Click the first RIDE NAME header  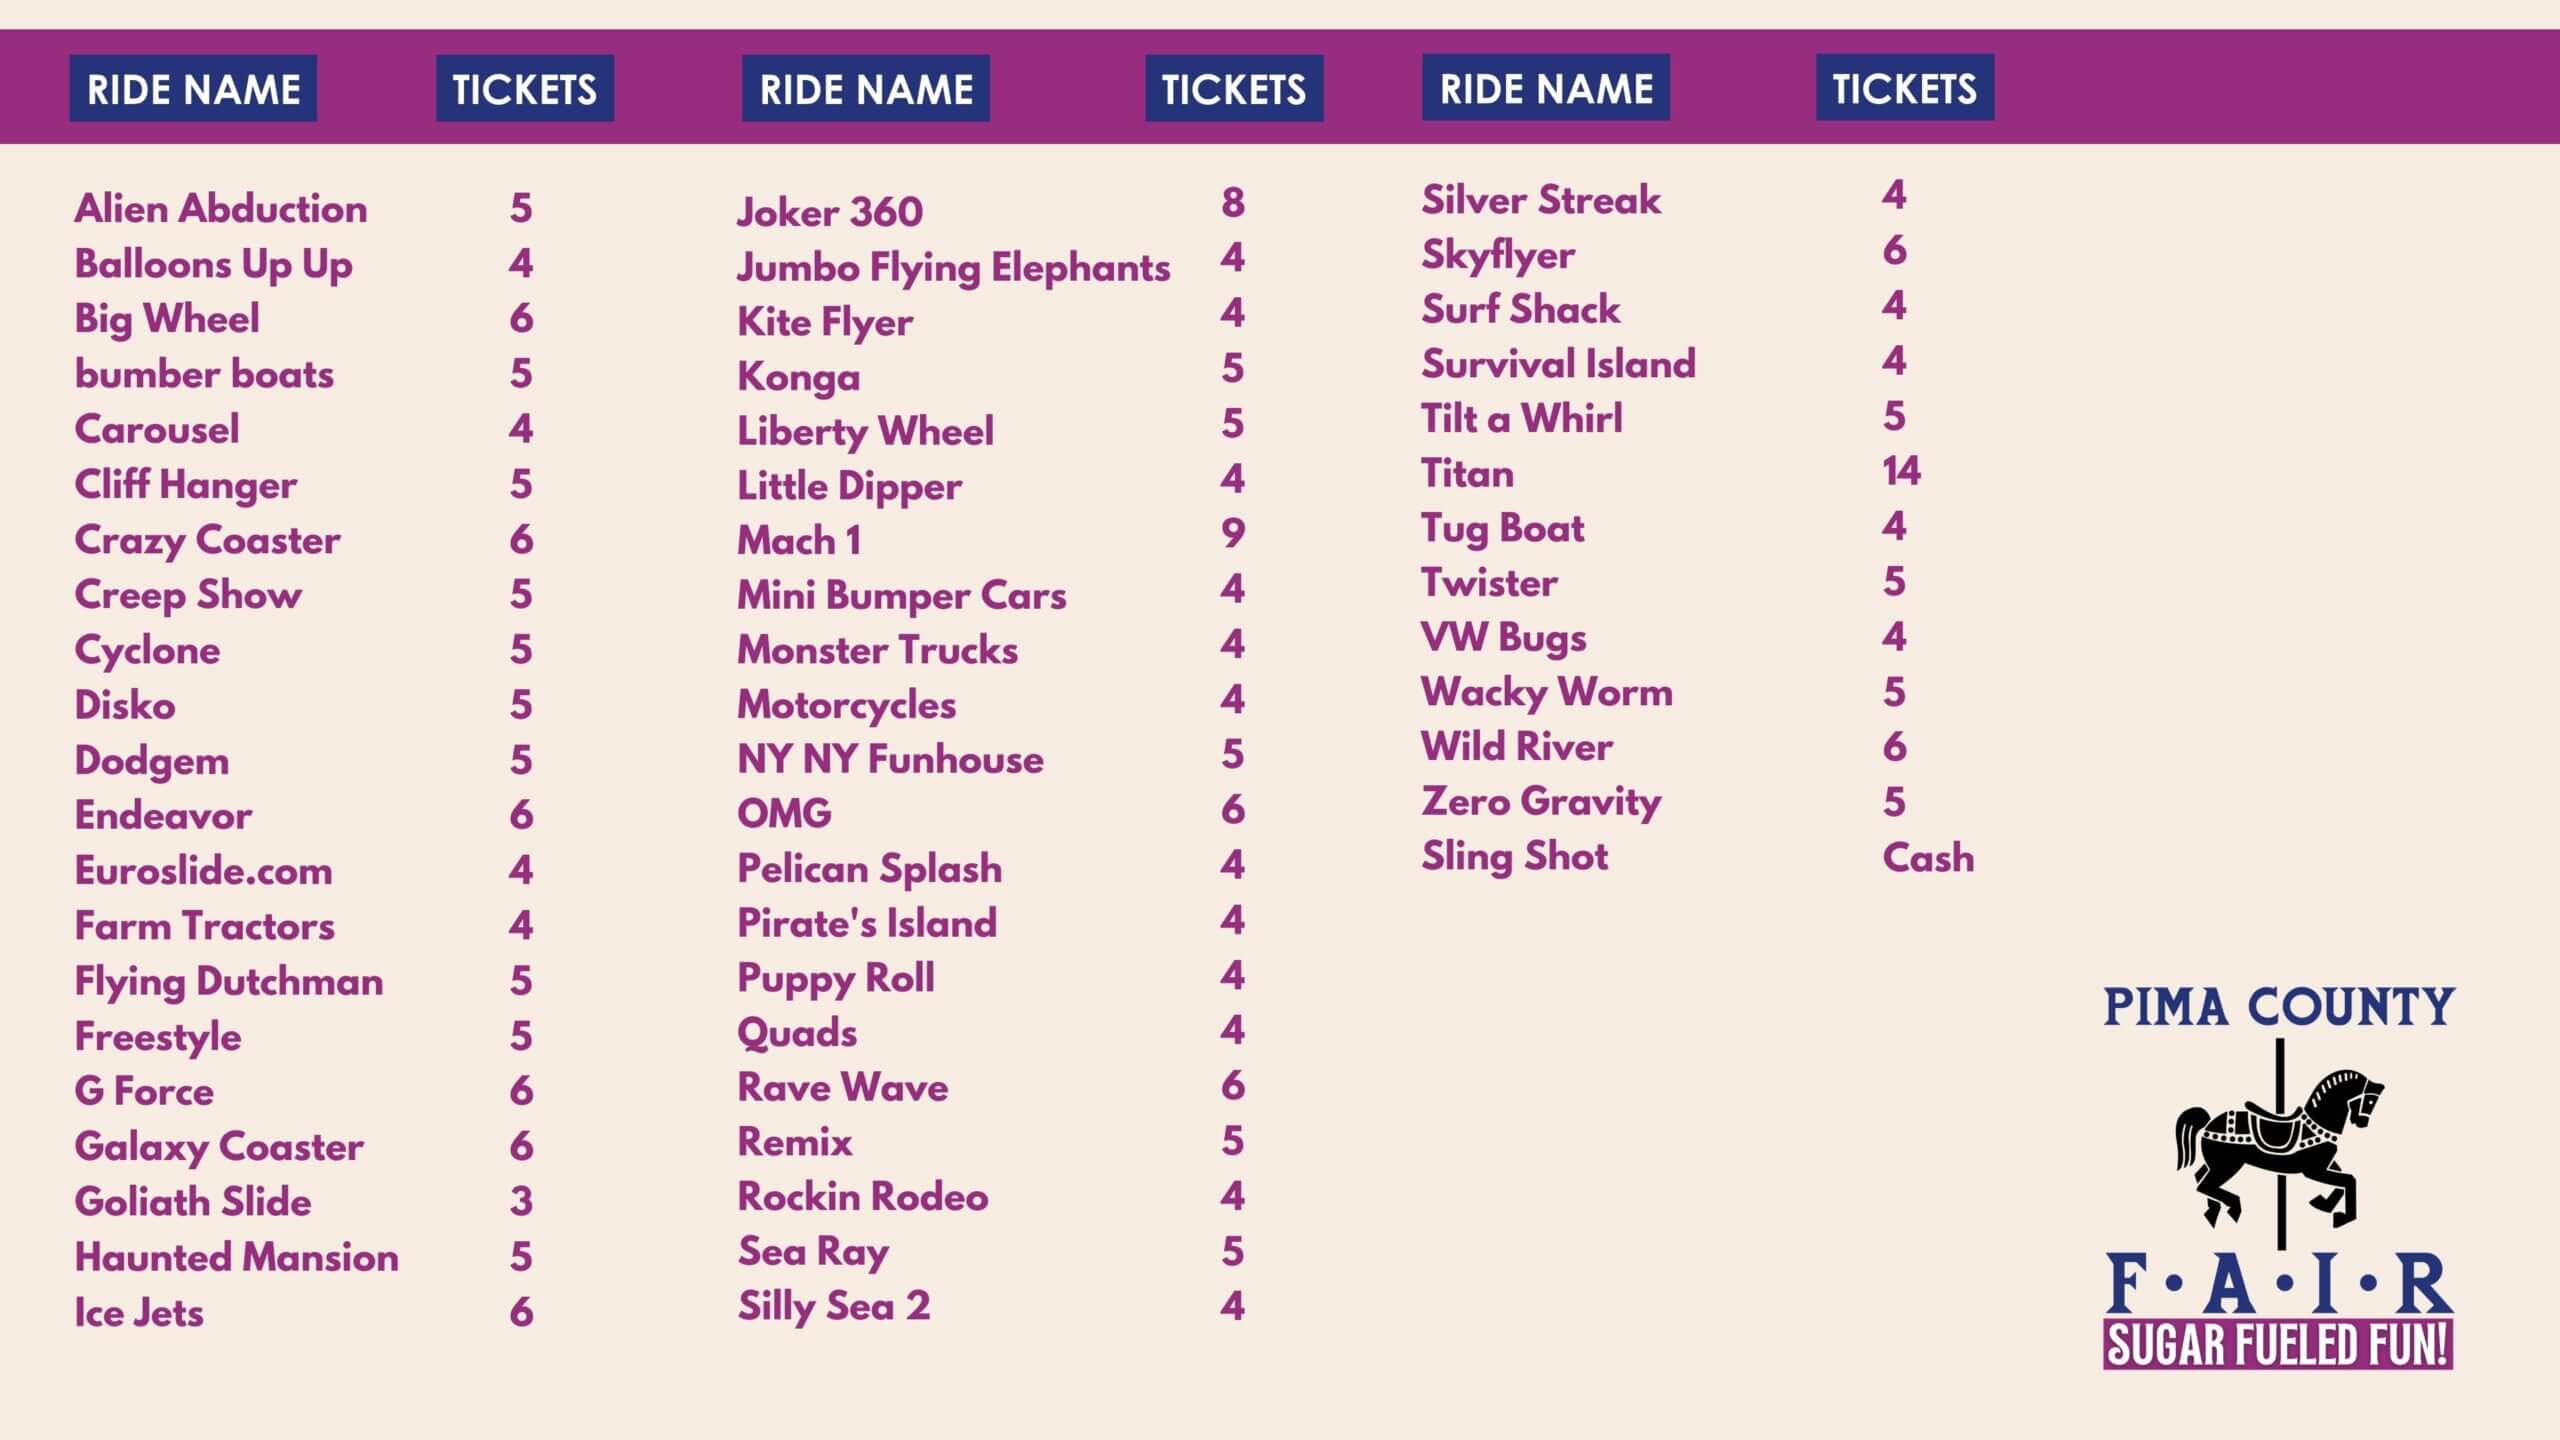pyautogui.click(x=193, y=89)
